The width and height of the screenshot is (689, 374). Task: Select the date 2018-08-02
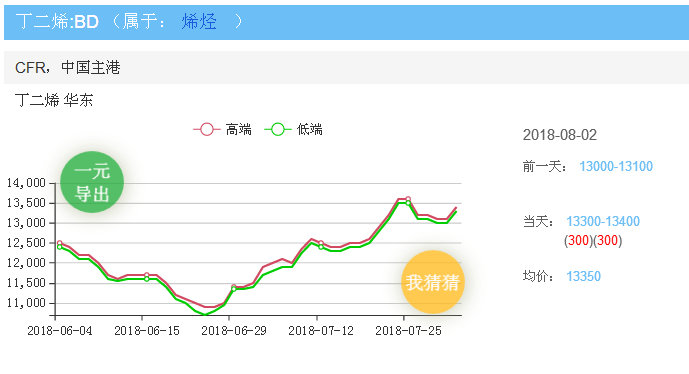(x=559, y=135)
